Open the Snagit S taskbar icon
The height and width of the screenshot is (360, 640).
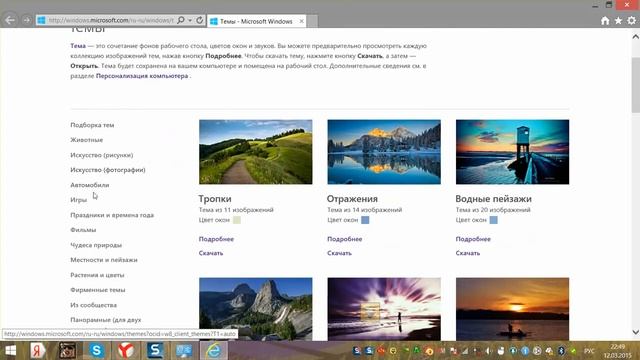click(155, 351)
